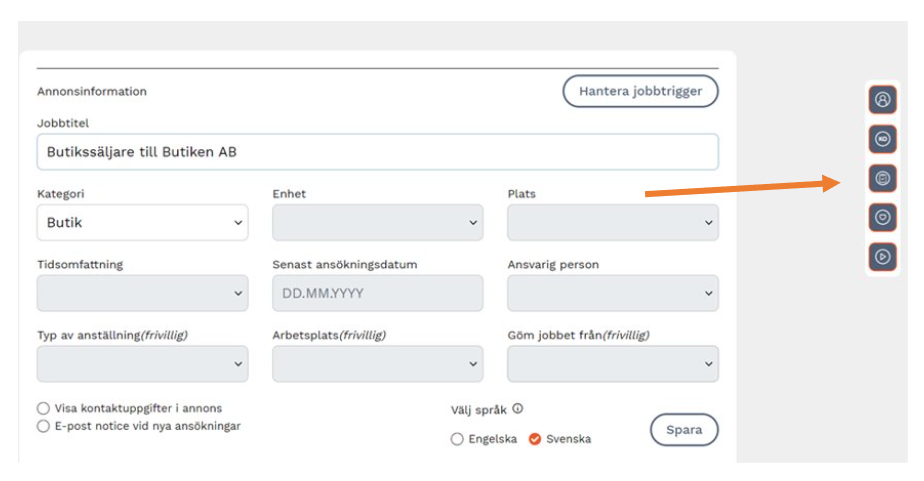Expand the Tidsomfattning dropdown
This screenshot has width=924, height=481.
tap(142, 294)
